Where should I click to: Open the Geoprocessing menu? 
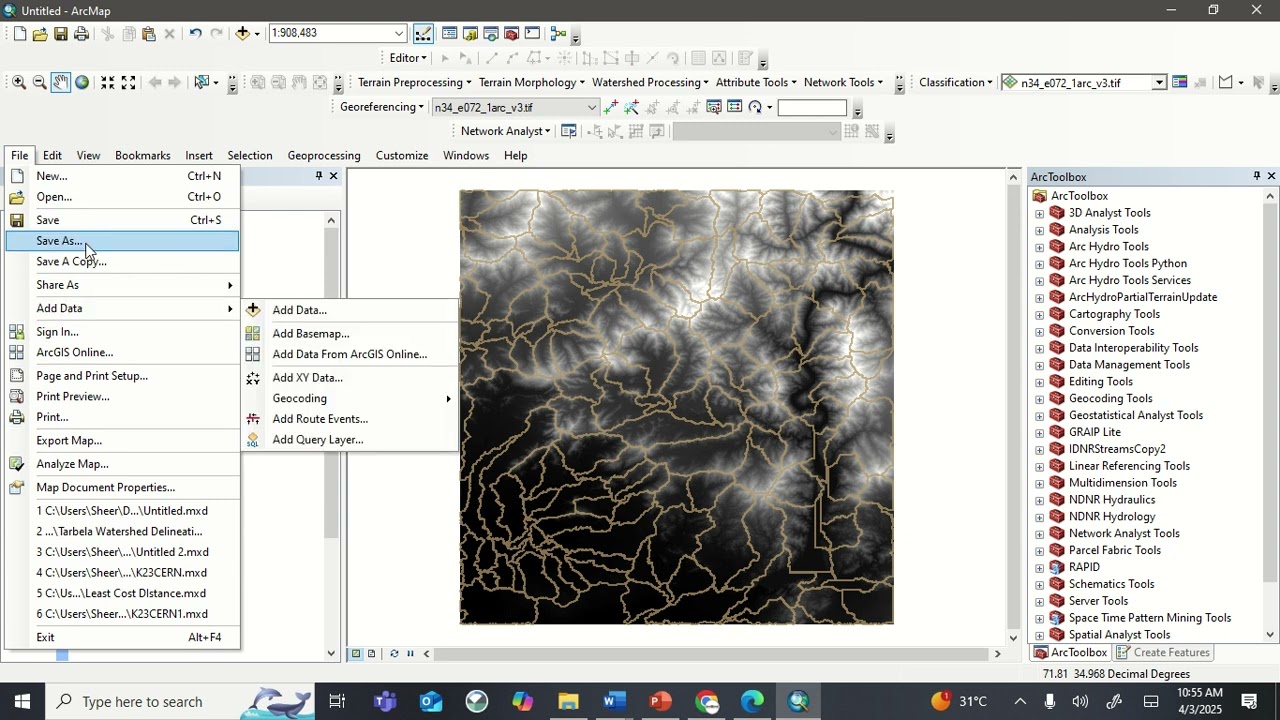point(324,155)
